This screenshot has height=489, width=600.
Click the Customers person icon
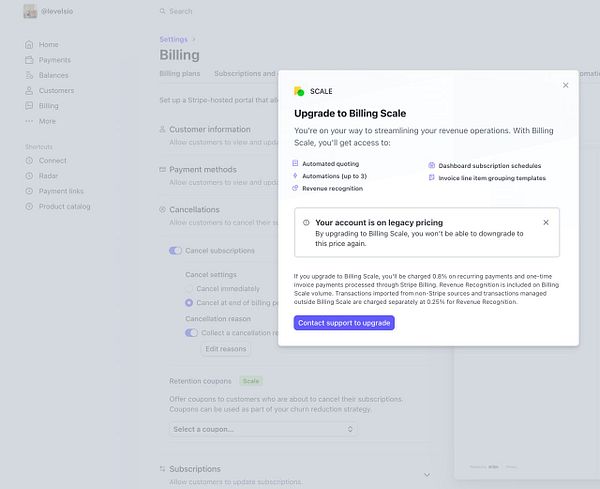(29, 90)
